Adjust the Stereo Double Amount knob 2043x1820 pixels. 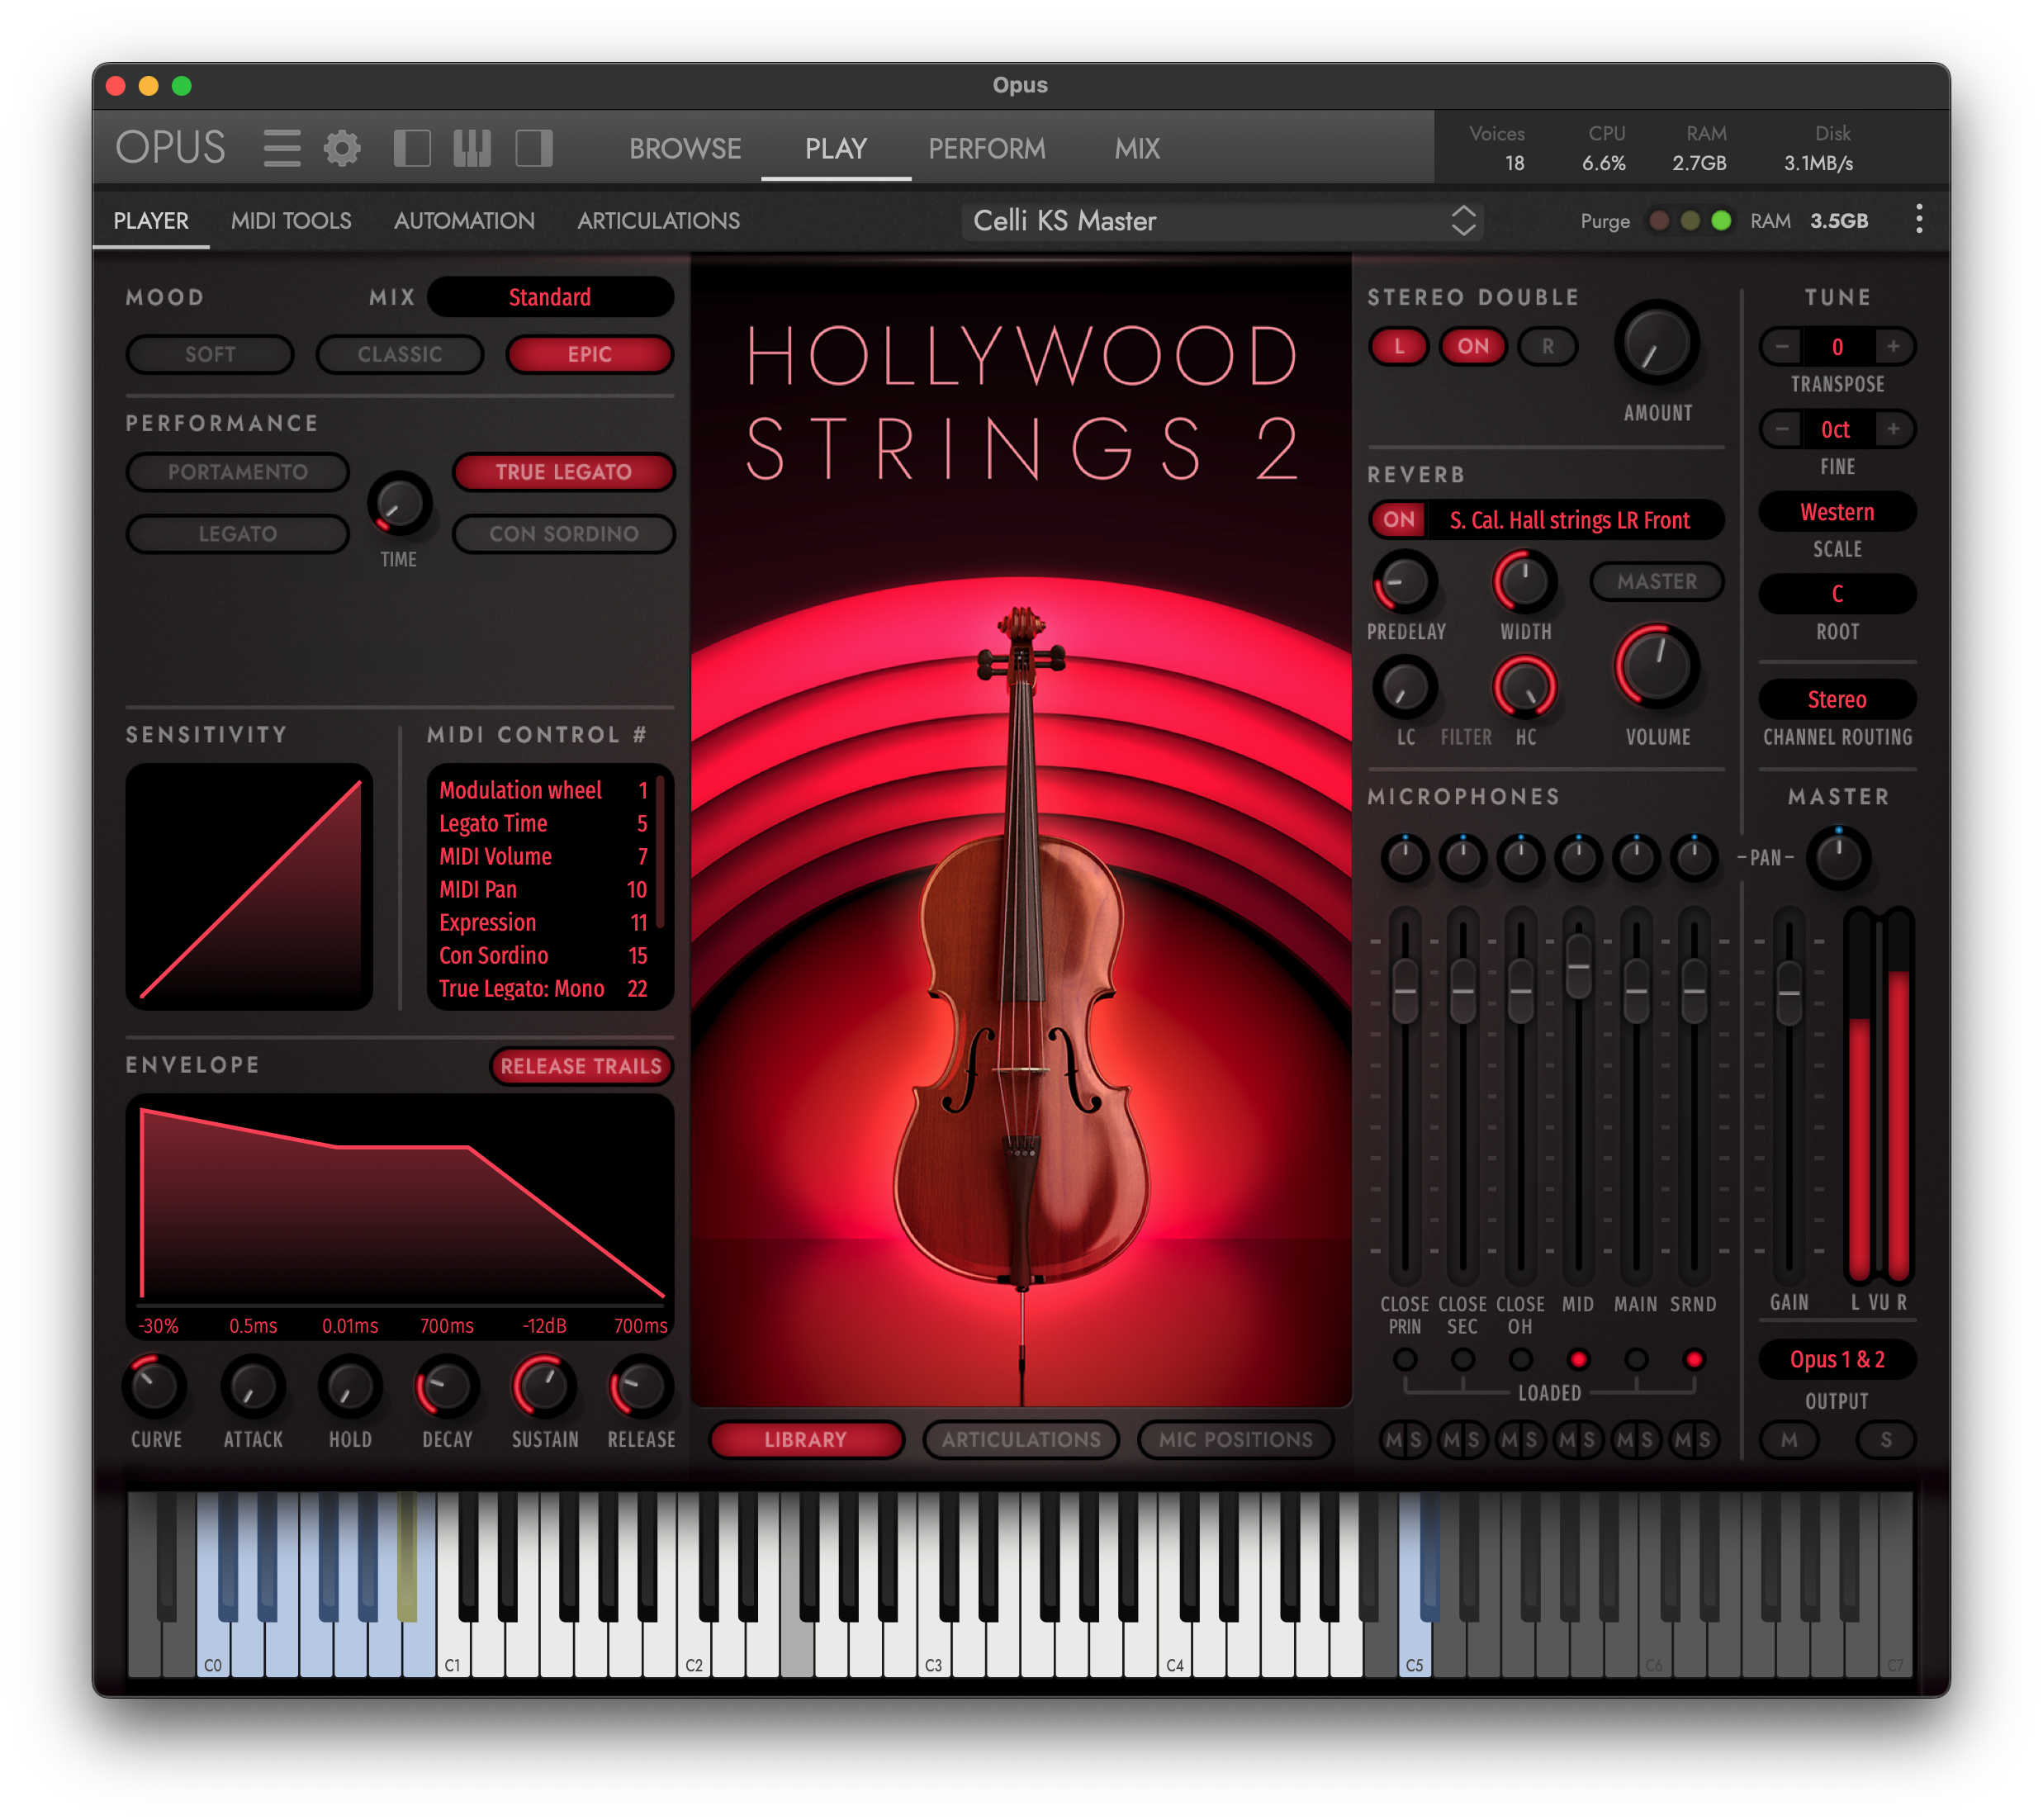[x=1657, y=343]
